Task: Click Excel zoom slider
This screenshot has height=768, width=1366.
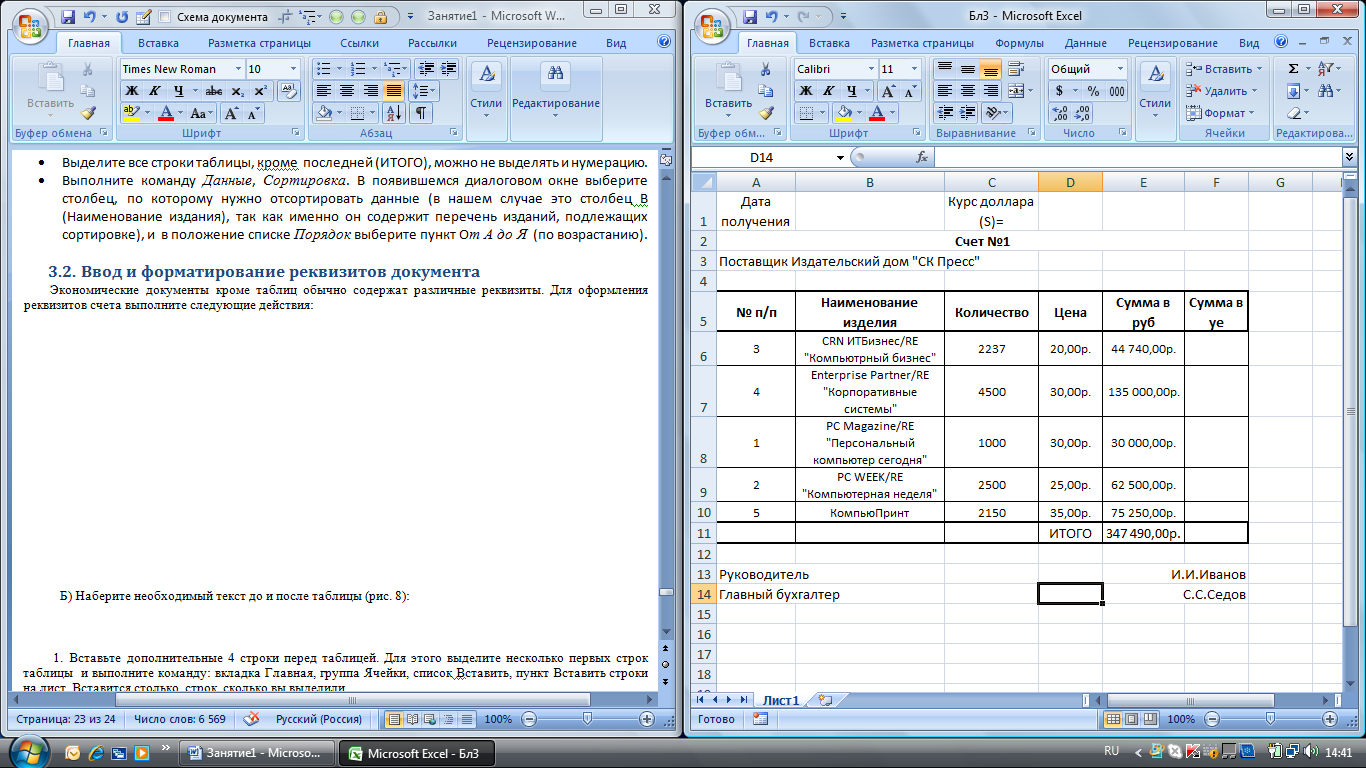Action: (x=1270, y=719)
